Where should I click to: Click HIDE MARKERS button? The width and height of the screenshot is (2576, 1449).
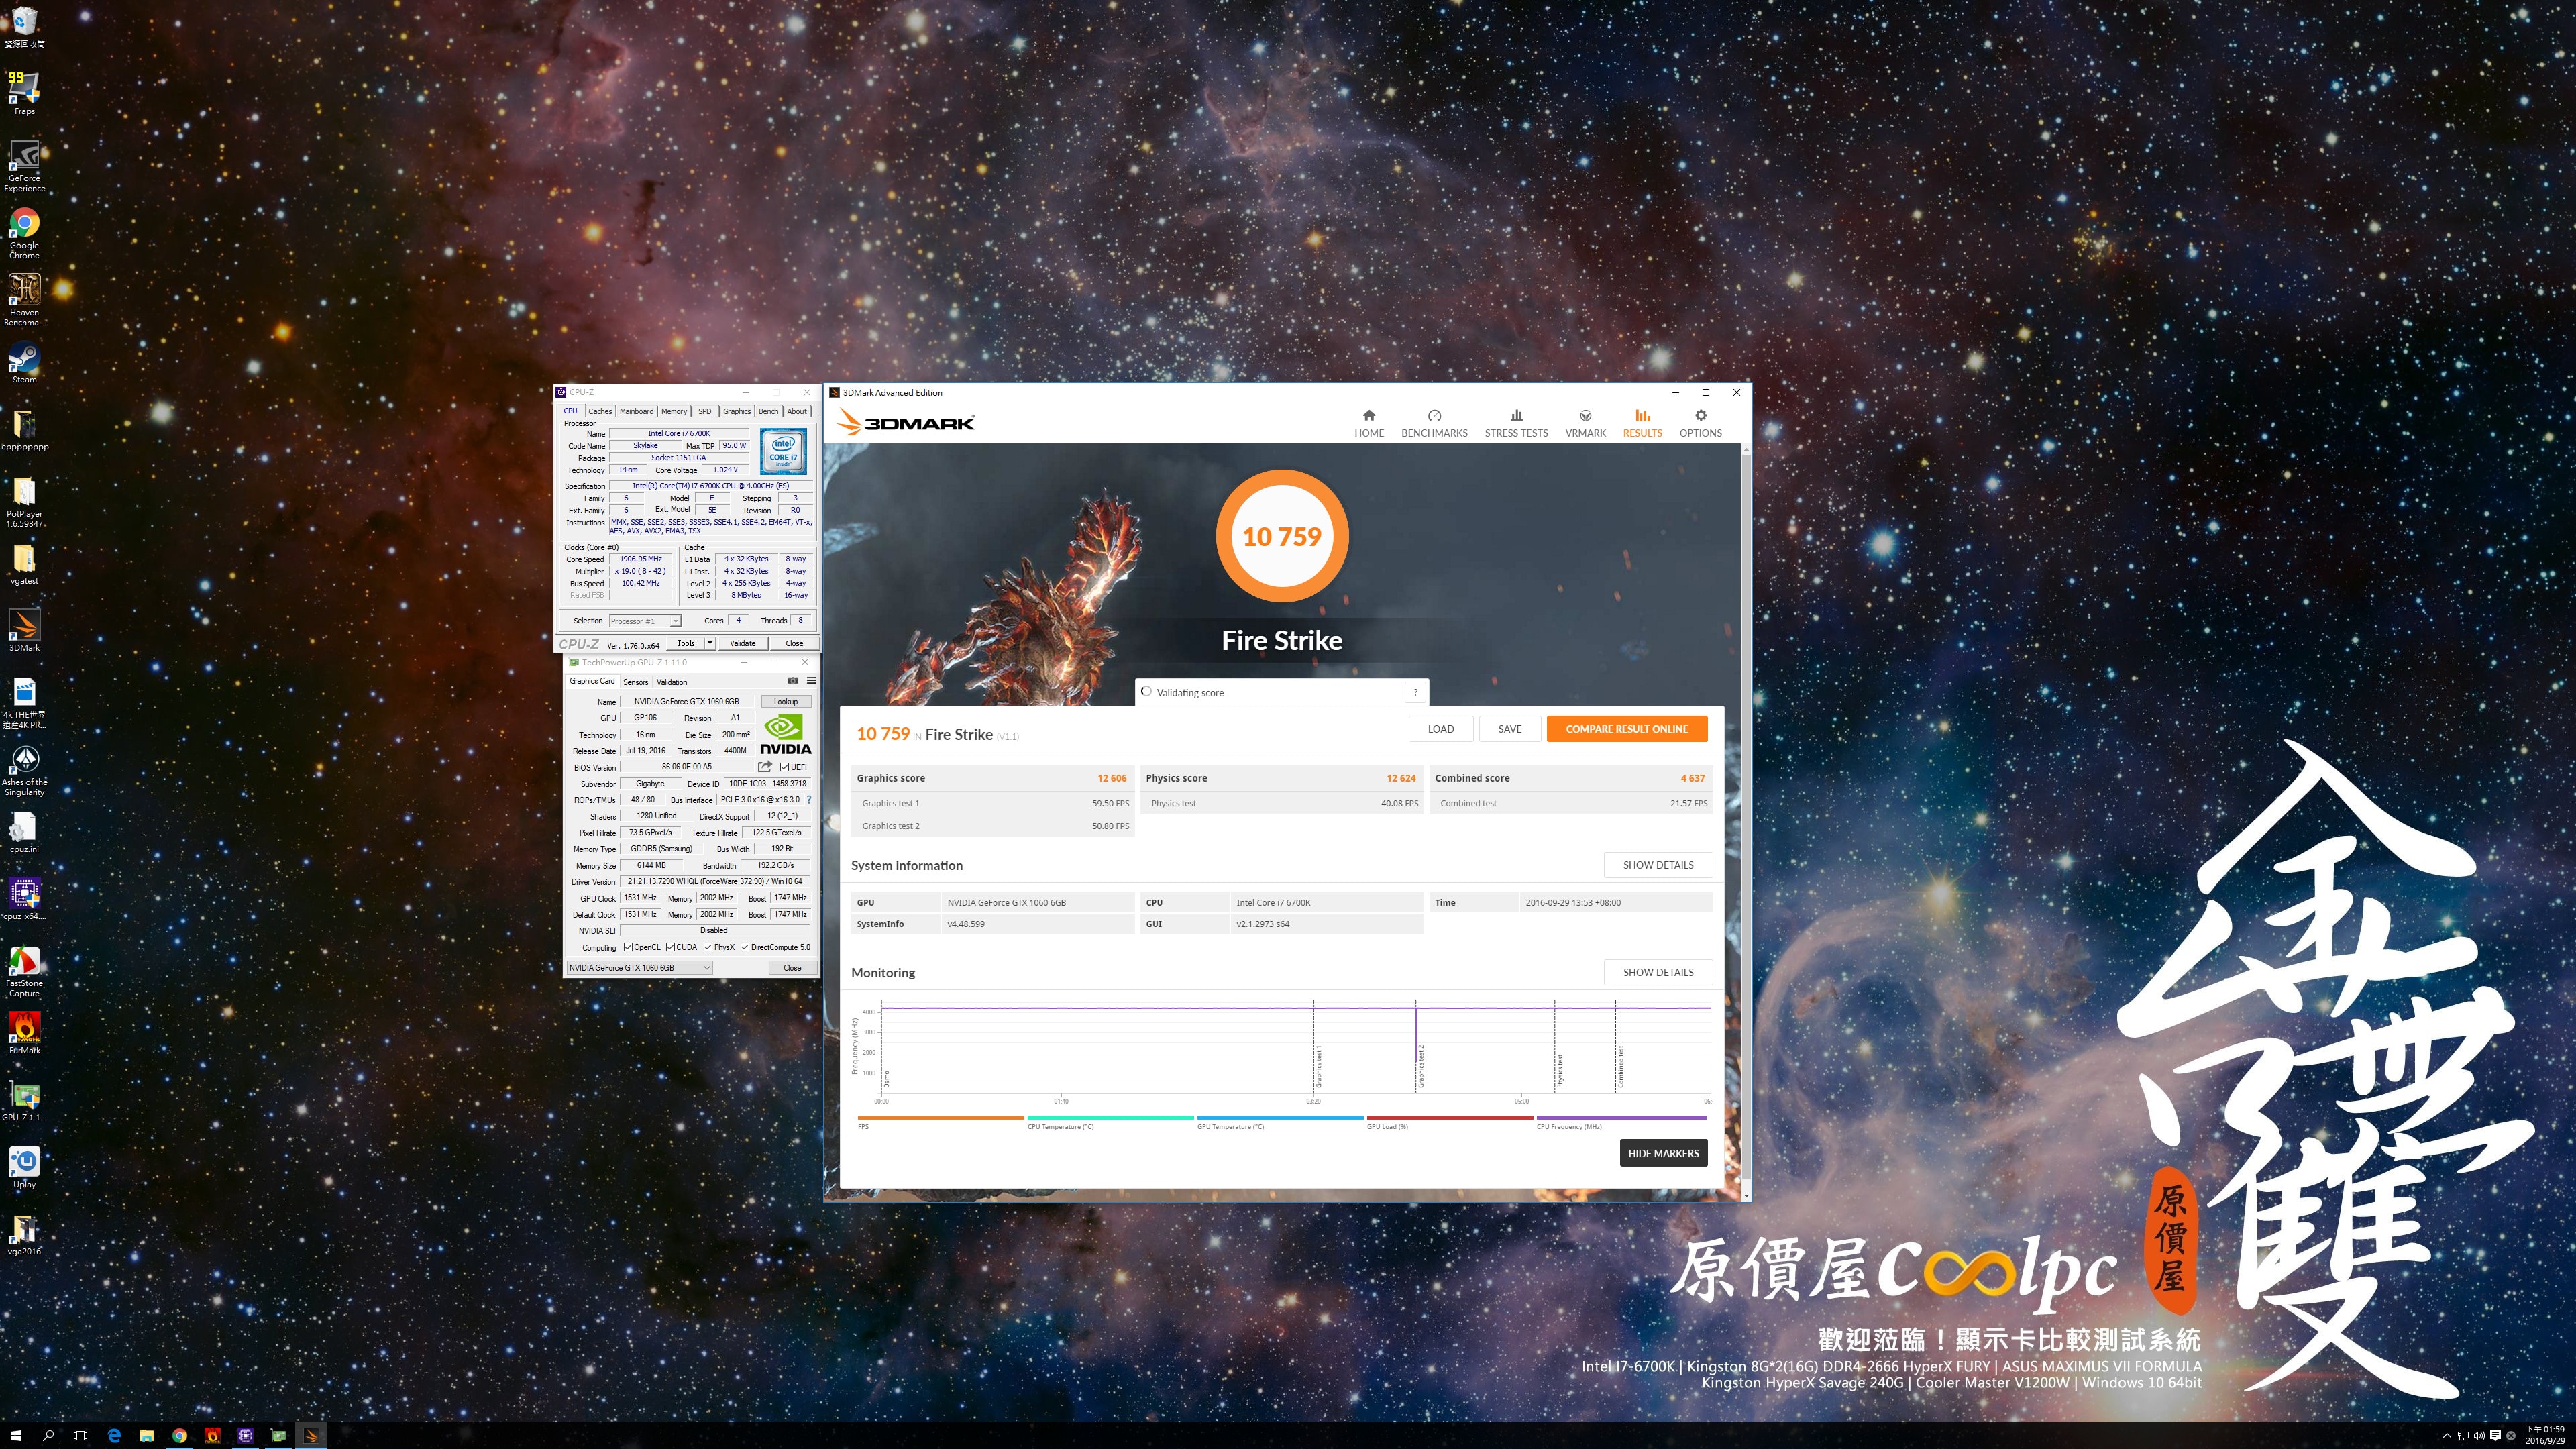pyautogui.click(x=1663, y=1153)
